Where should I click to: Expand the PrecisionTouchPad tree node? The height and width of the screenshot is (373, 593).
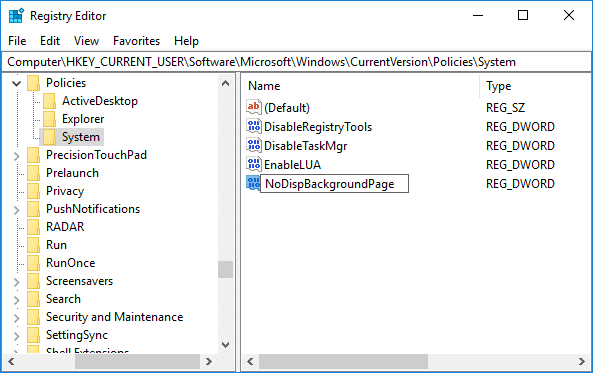[16, 155]
